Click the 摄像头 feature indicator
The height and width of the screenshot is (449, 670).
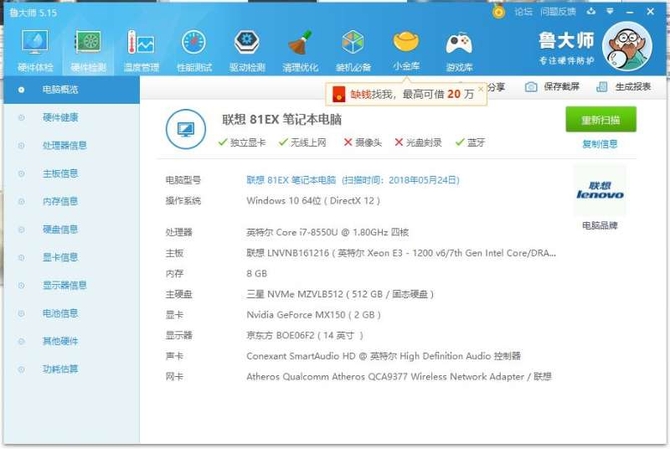click(x=363, y=143)
